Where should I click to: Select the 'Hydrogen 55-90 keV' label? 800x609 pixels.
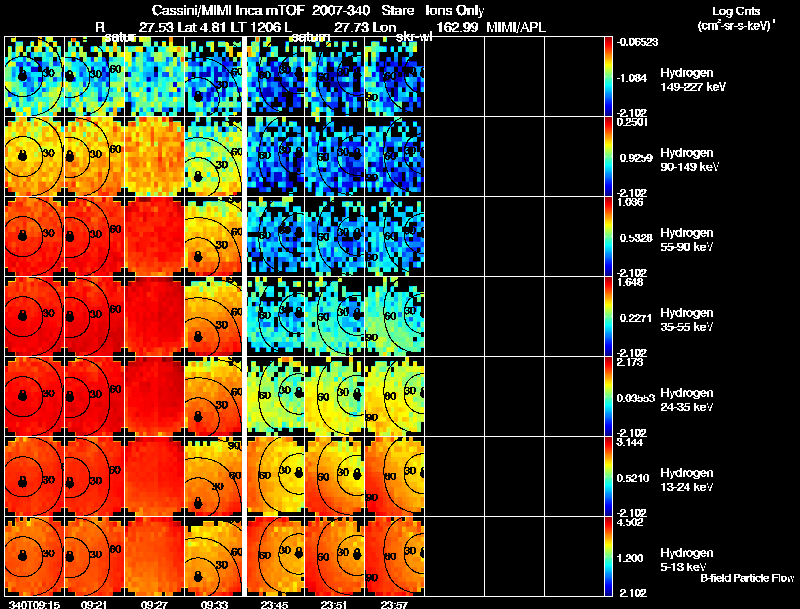coord(687,240)
